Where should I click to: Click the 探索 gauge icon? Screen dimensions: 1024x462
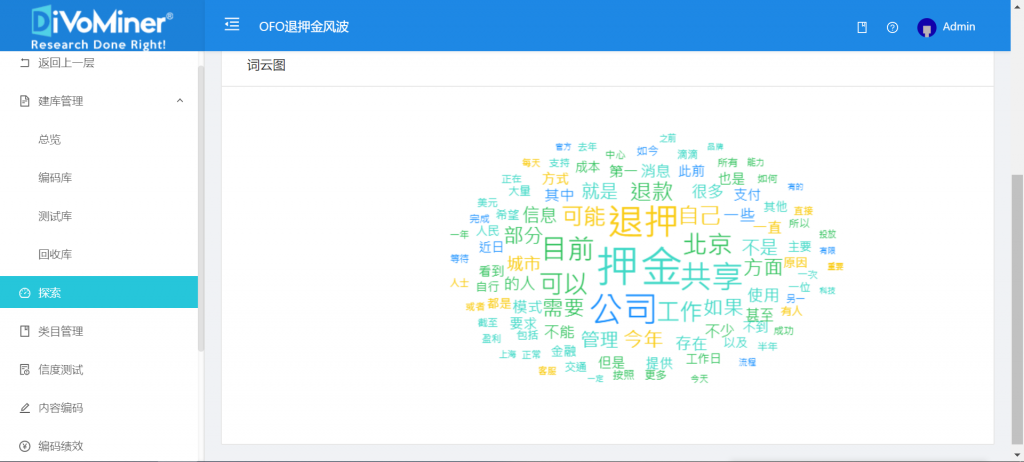pyautogui.click(x=25, y=293)
